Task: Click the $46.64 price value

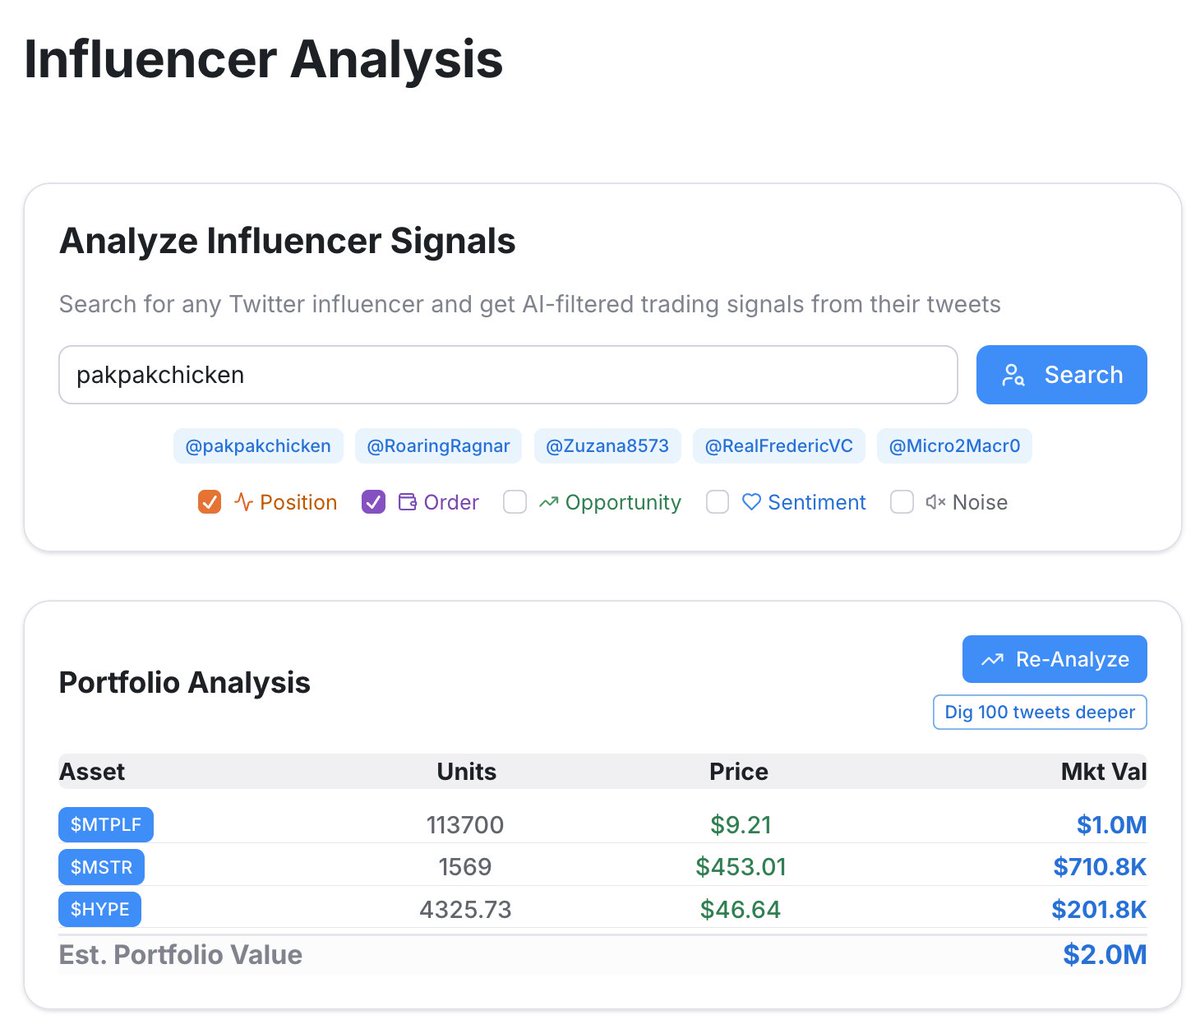Action: (741, 909)
